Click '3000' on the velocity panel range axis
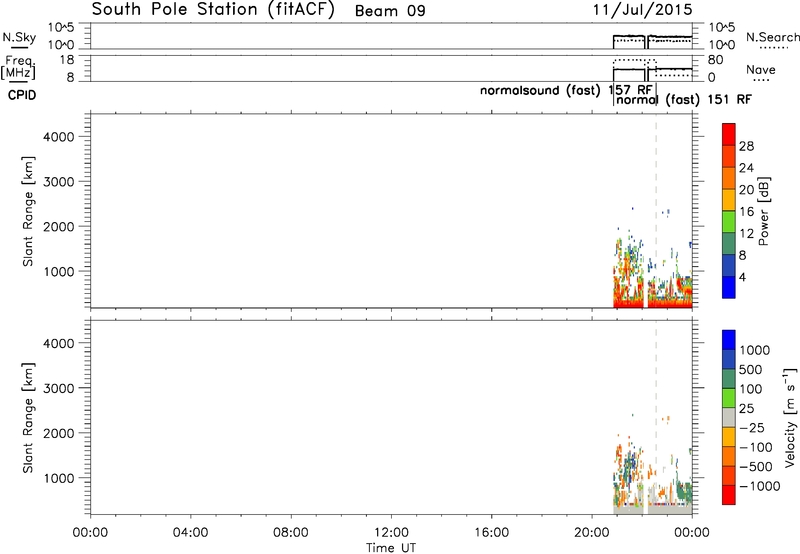 [x=58, y=388]
